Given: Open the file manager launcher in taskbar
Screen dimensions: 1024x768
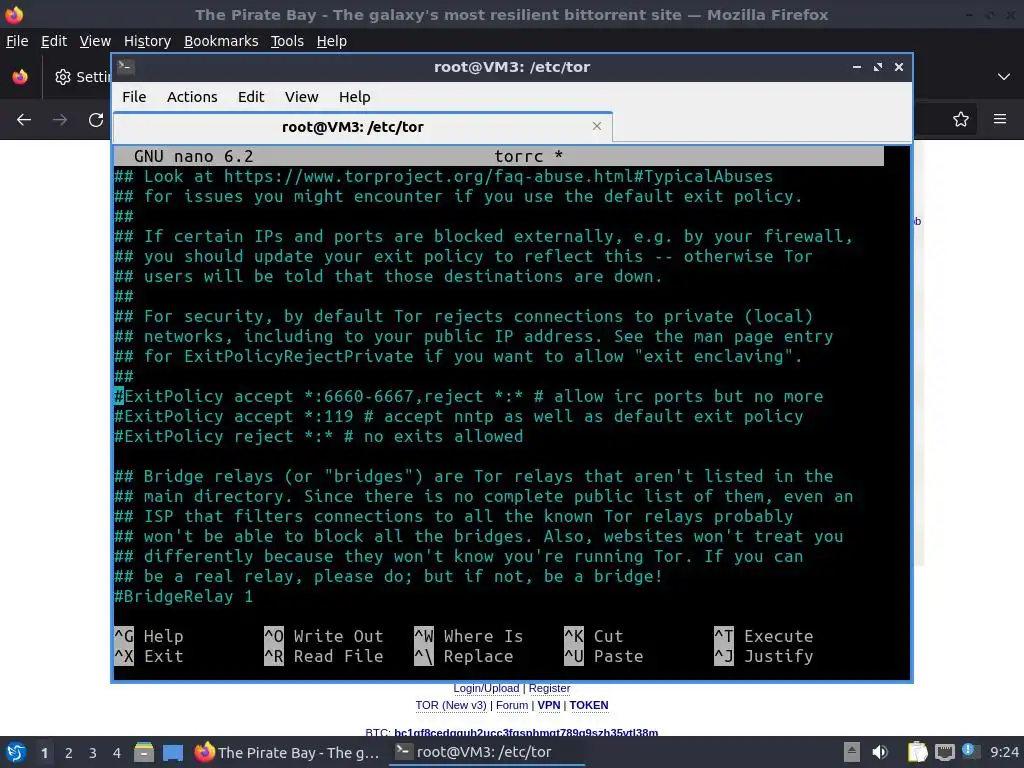Looking at the screenshot, I should 144,752.
